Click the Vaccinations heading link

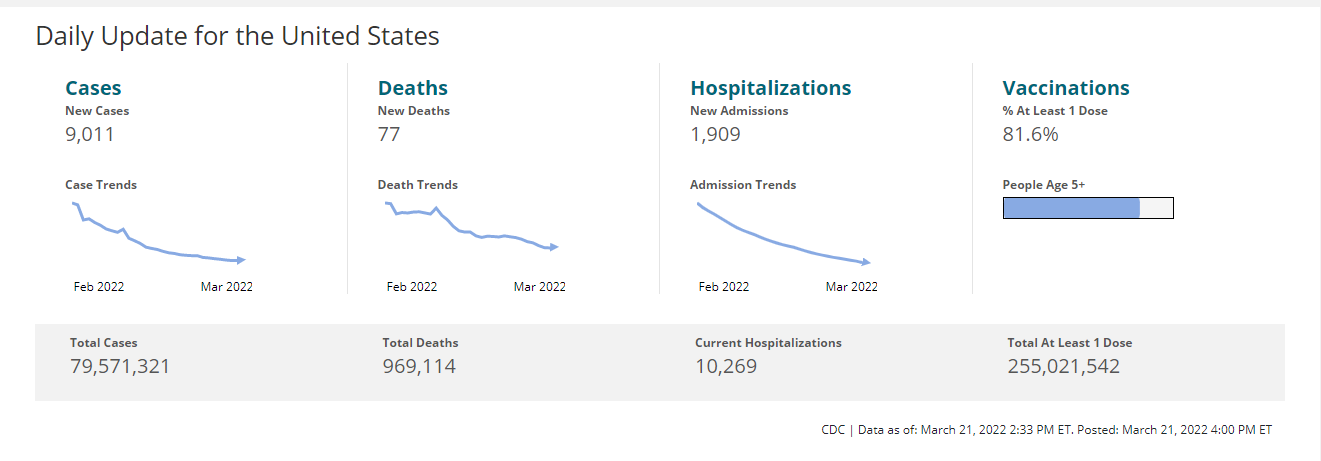pyautogui.click(x=1065, y=88)
